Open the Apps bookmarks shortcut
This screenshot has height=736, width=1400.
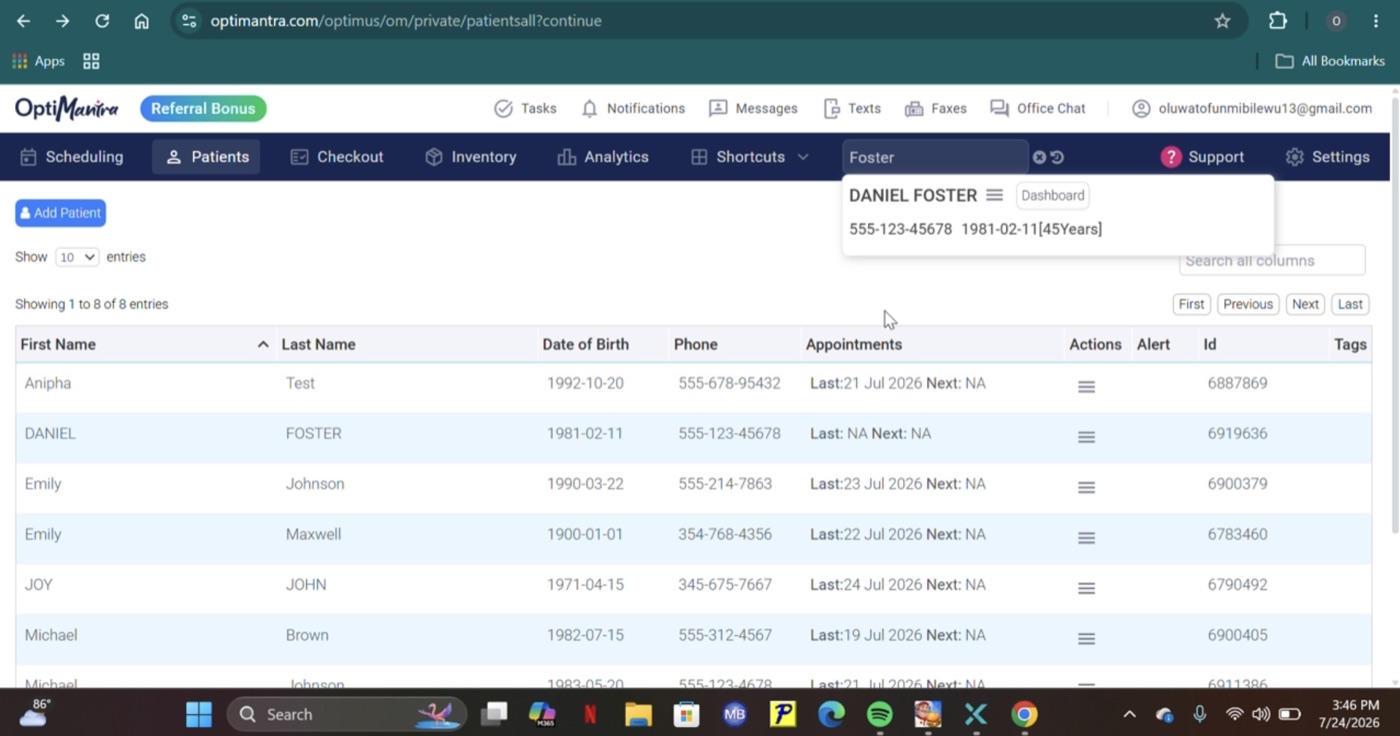[x=38, y=61]
